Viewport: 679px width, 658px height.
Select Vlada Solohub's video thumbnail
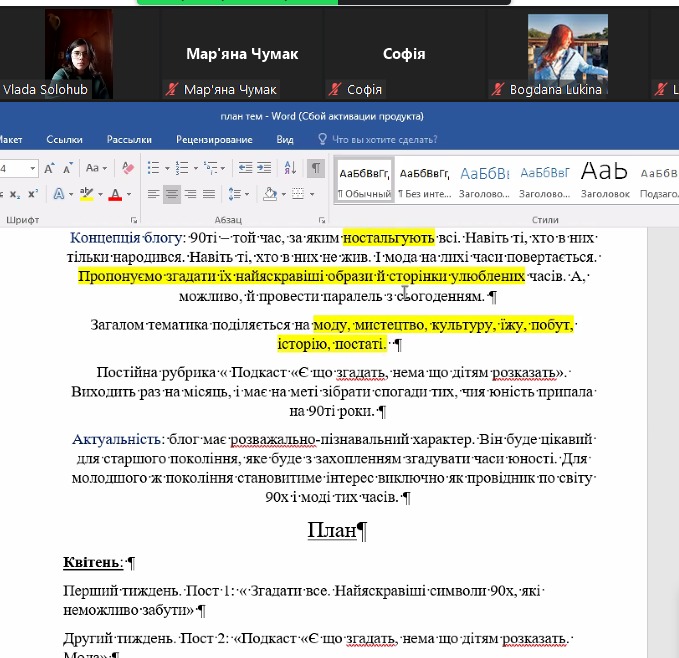tap(79, 54)
